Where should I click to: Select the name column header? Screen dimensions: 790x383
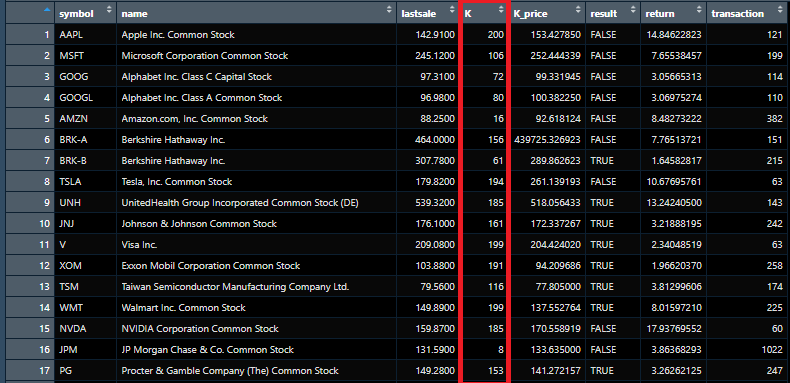[x=256, y=14]
